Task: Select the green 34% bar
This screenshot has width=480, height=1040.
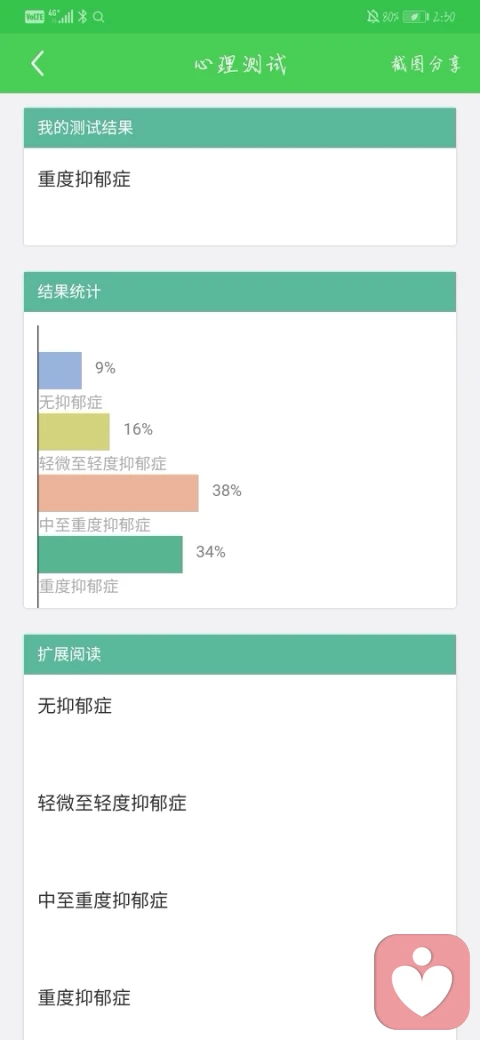Action: pyautogui.click(x=111, y=554)
